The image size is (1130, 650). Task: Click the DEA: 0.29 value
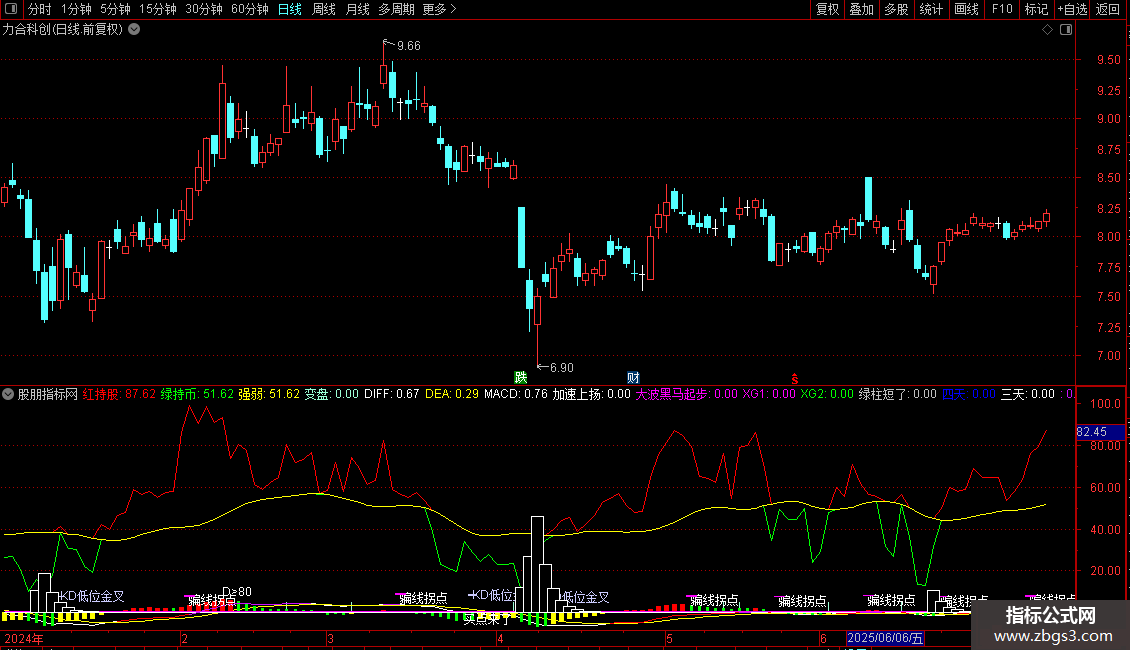point(452,394)
